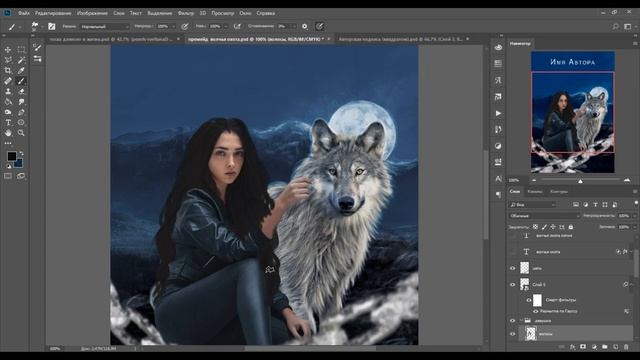Image resolution: width=640 pixels, height=360 pixels.
Task: Toggle Gaussian blur filter visibility eye
Action: pos(536,311)
